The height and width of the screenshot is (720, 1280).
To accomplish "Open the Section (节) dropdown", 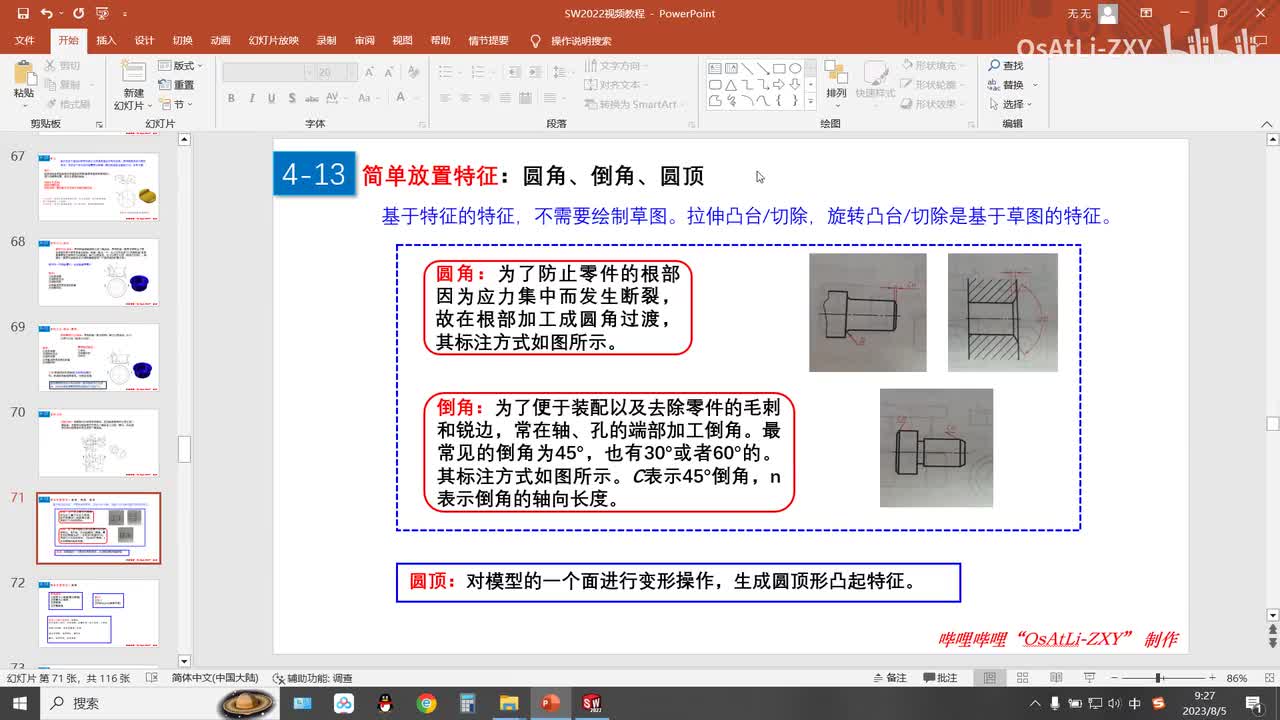I will [x=177, y=104].
